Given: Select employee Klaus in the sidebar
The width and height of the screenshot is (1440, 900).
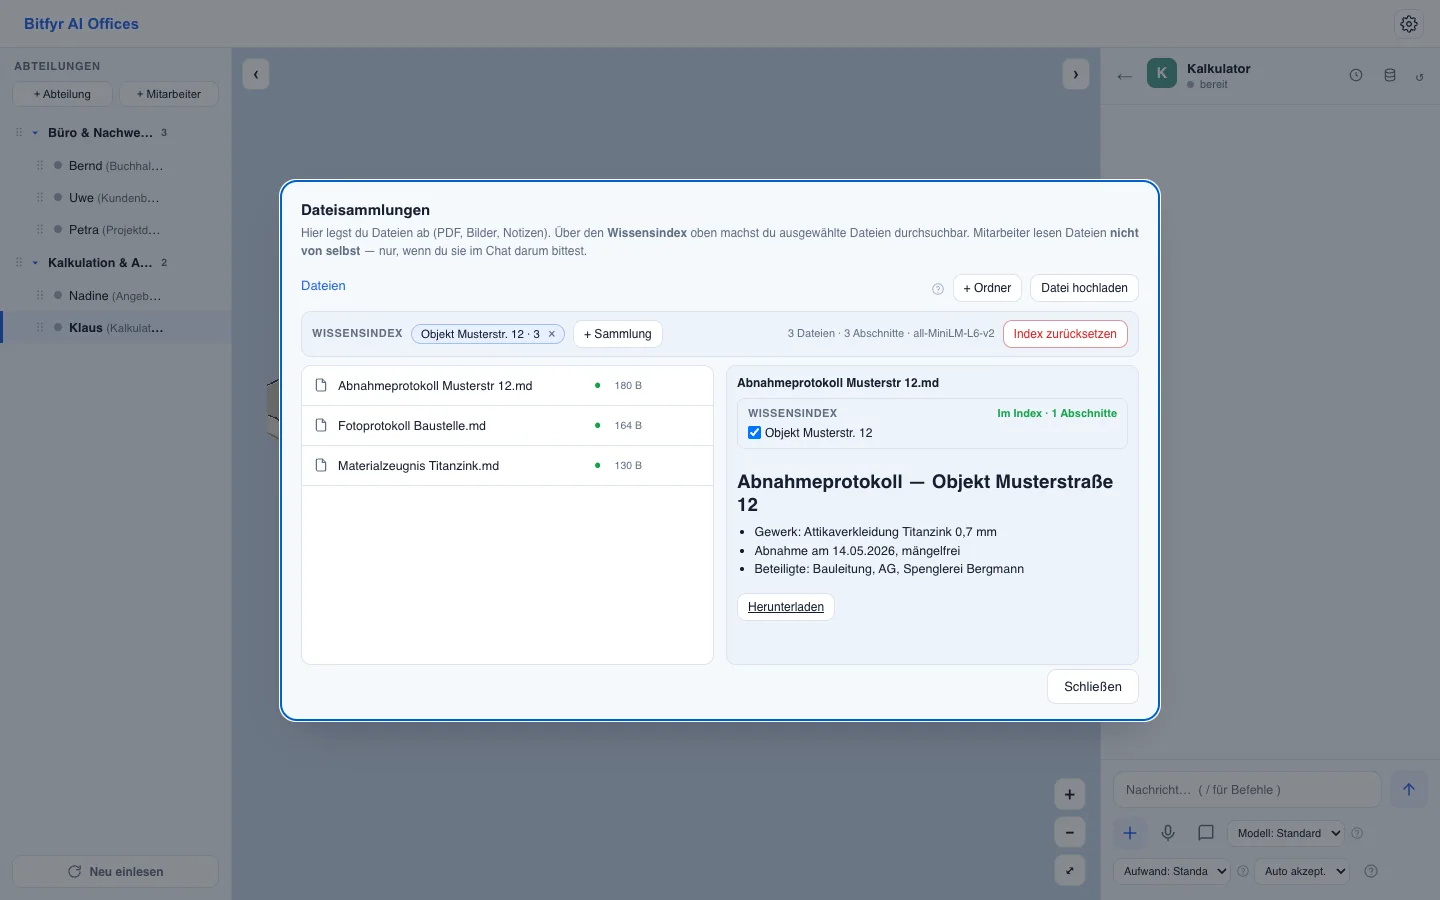Looking at the screenshot, I should (116, 328).
